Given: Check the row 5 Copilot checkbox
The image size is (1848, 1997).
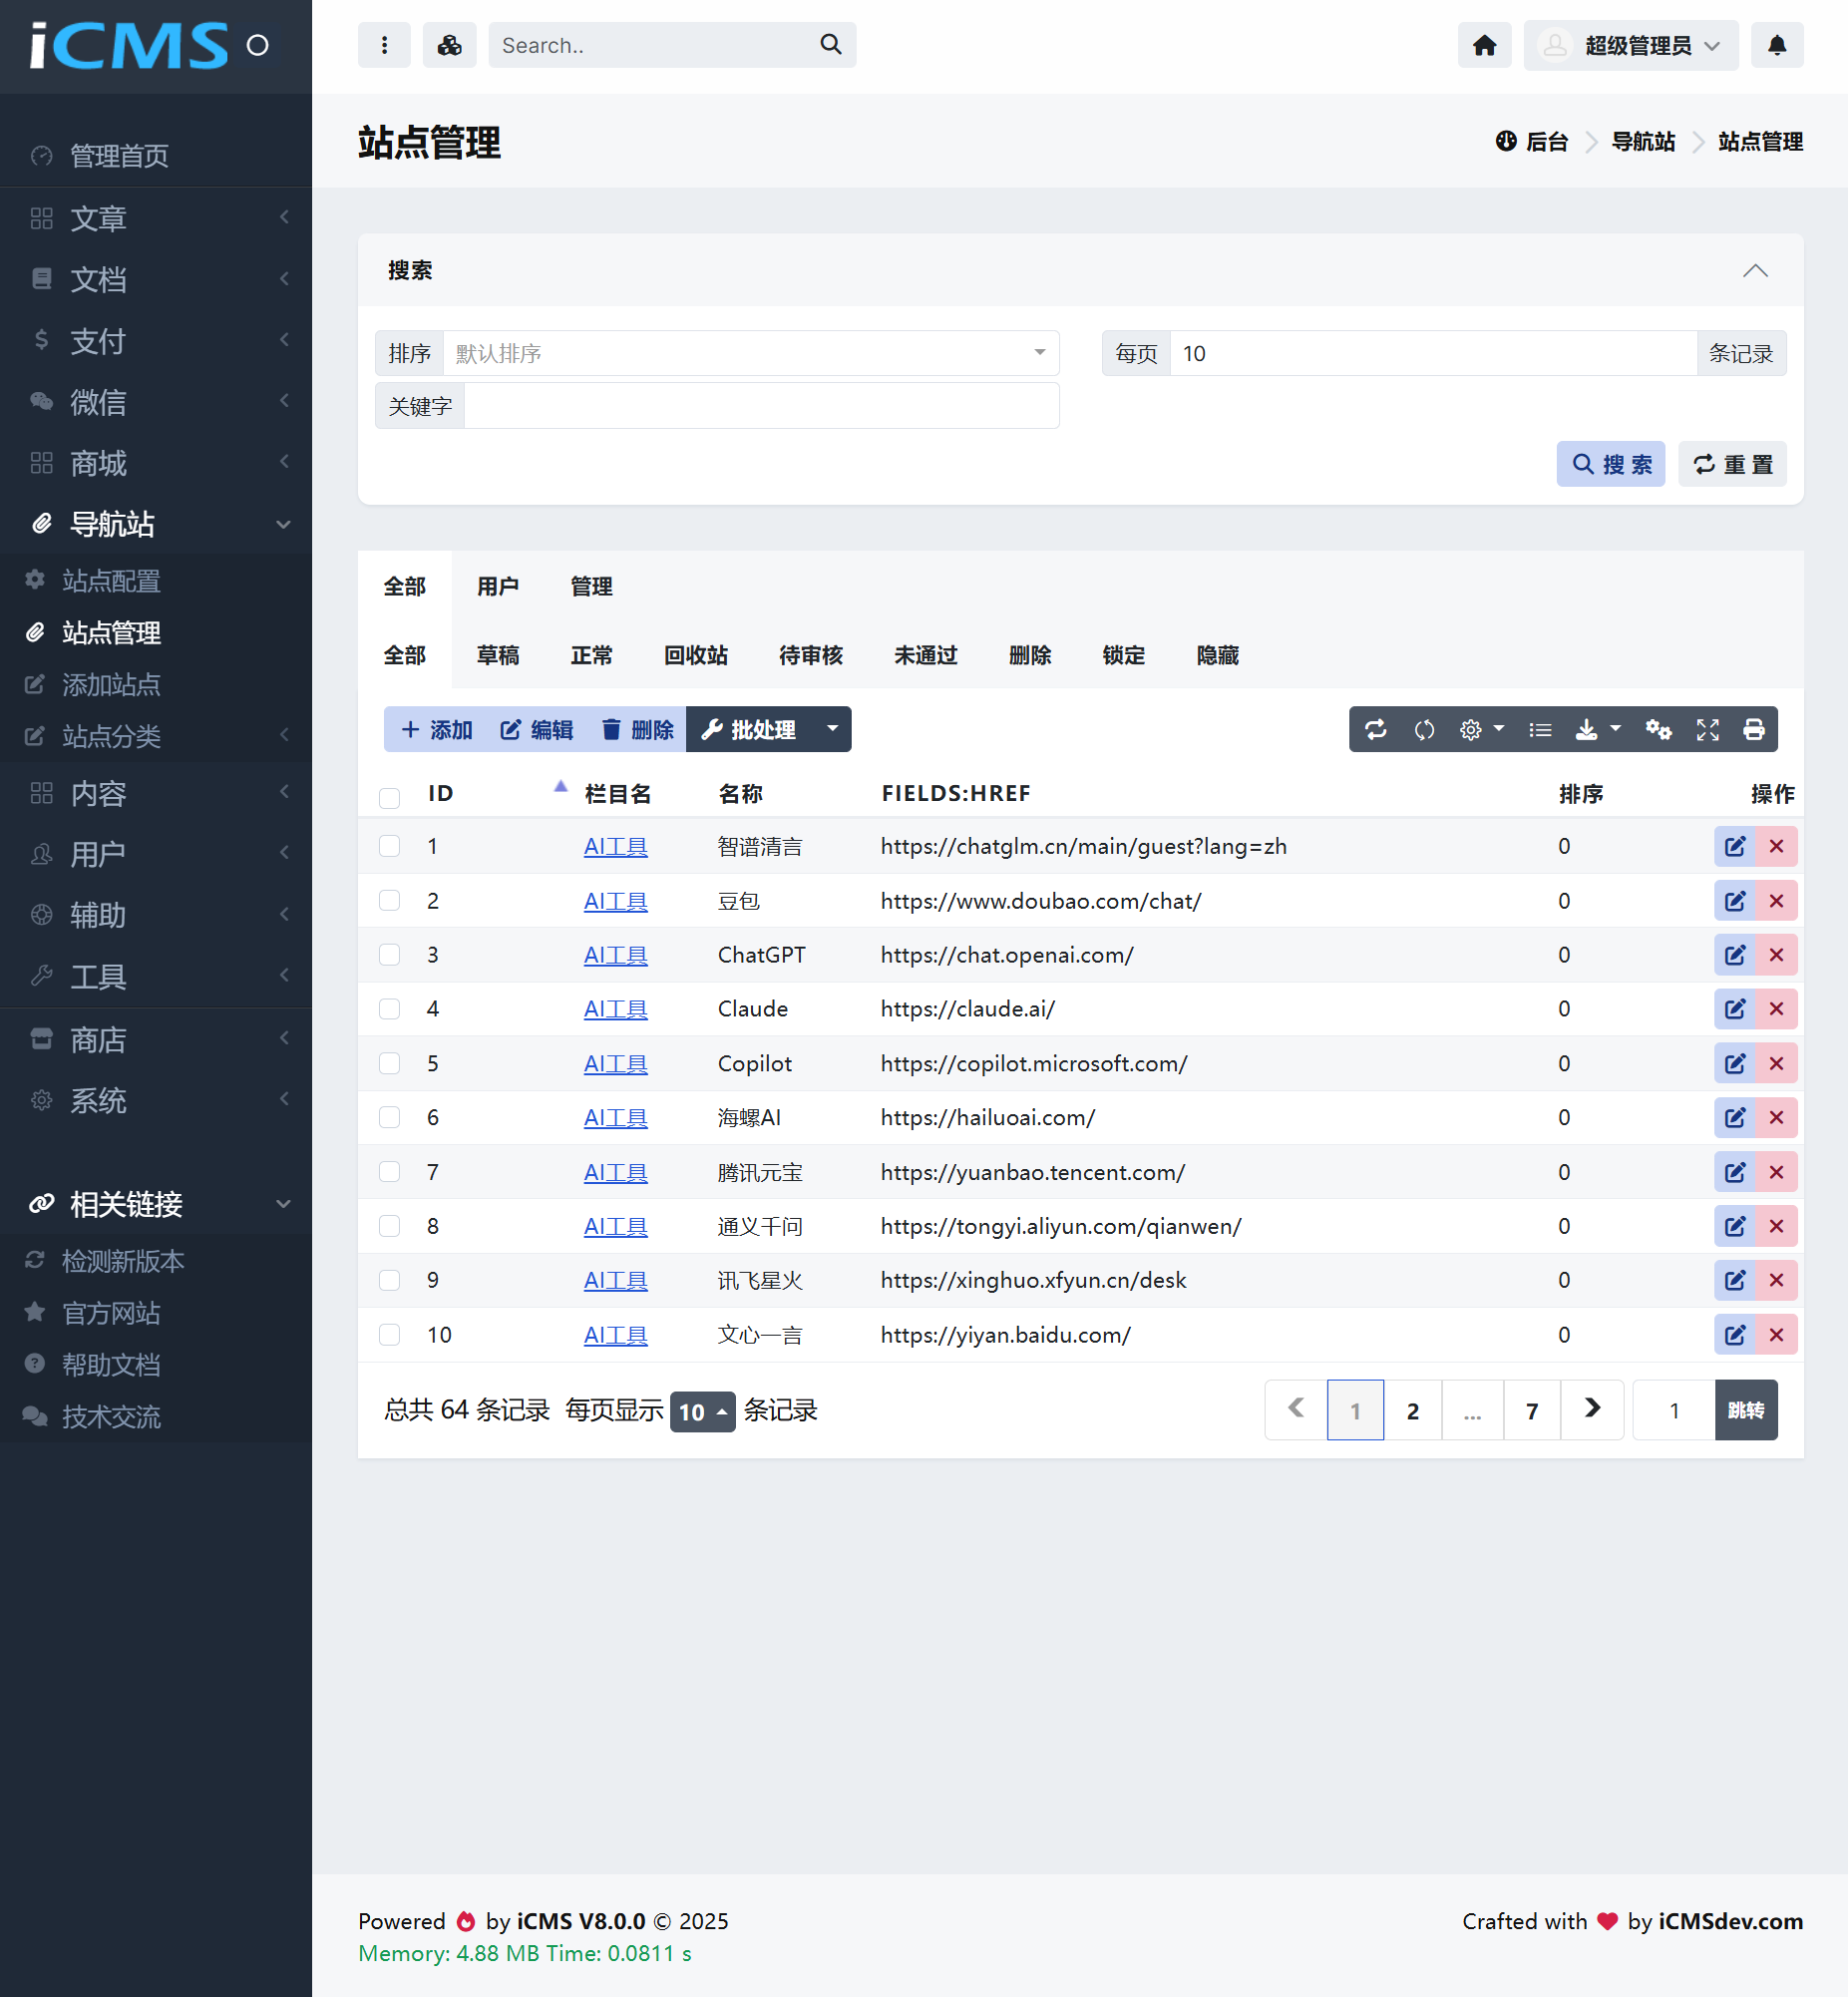Looking at the screenshot, I should tap(389, 1063).
